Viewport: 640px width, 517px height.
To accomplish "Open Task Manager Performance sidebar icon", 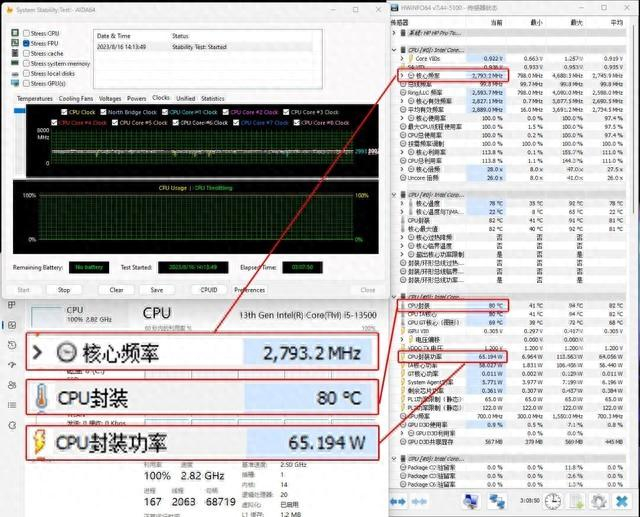I will click(12, 325).
